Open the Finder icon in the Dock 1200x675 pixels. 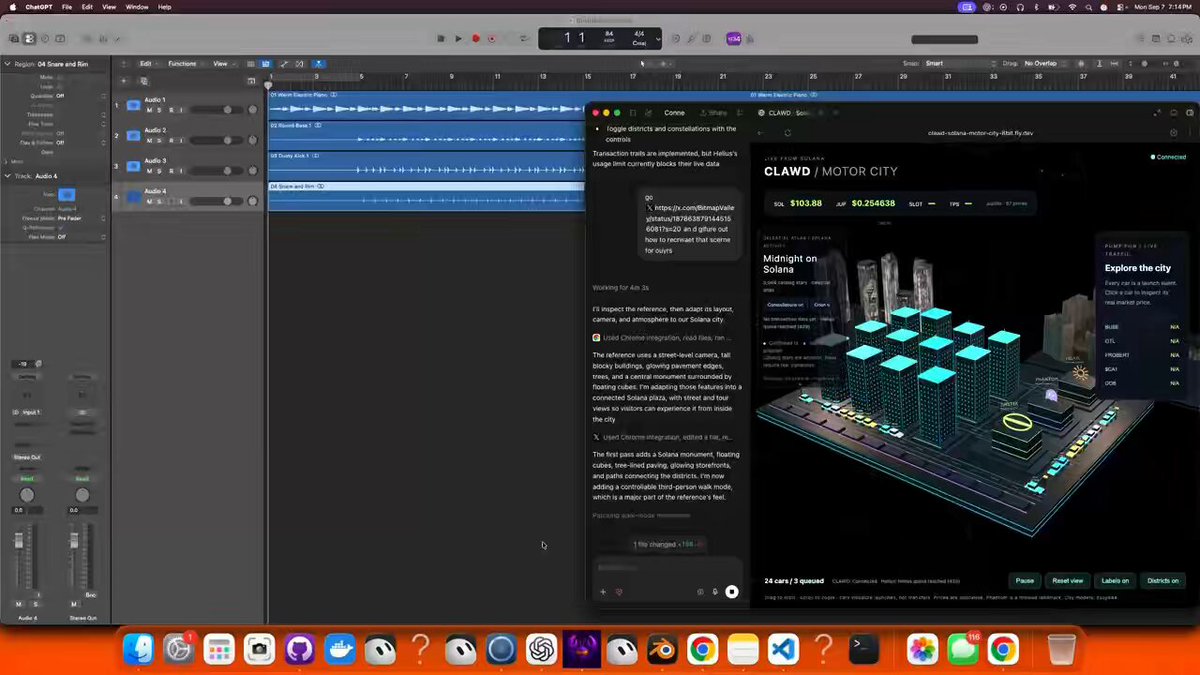point(138,650)
